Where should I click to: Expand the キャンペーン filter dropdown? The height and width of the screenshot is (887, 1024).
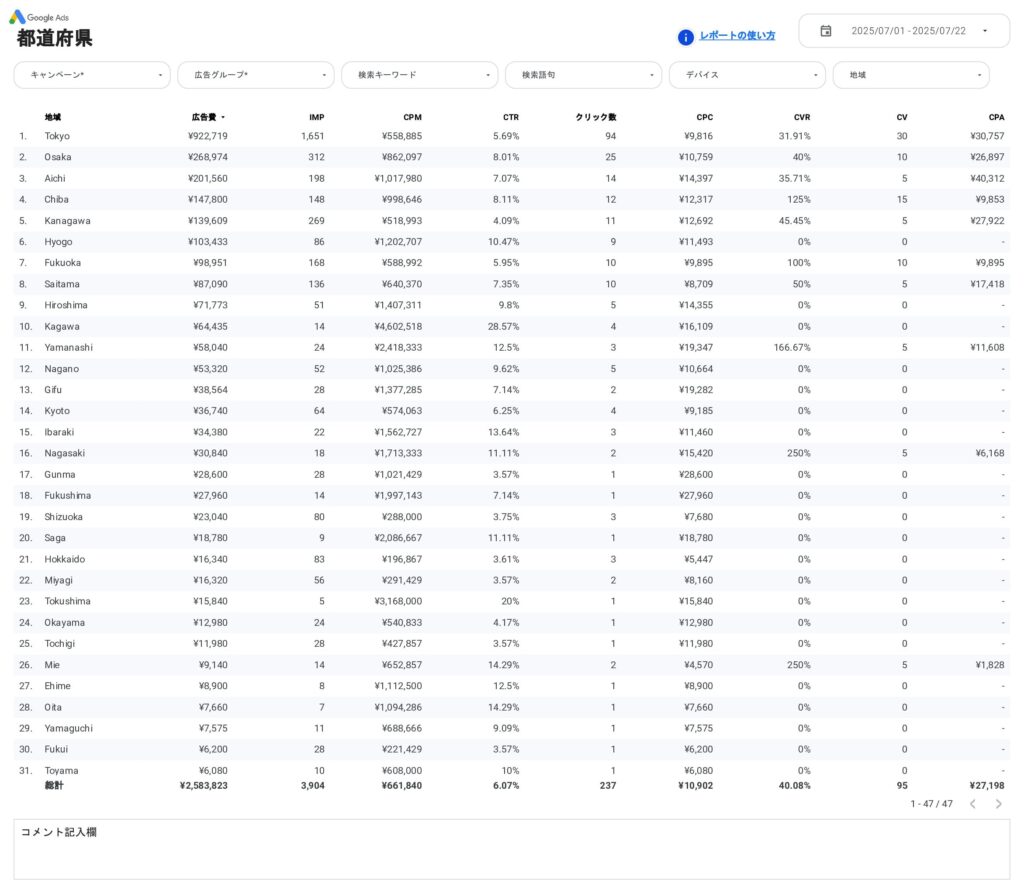92,75
